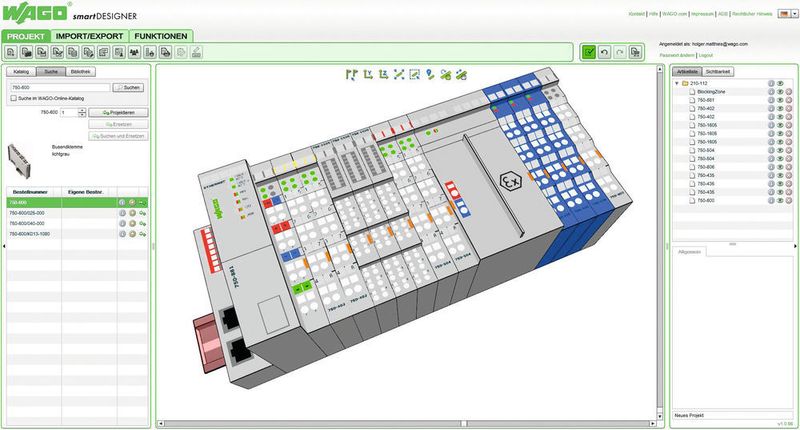Decrease the quantity stepper value
This screenshot has height=430, width=800.
pyautogui.click(x=82, y=114)
